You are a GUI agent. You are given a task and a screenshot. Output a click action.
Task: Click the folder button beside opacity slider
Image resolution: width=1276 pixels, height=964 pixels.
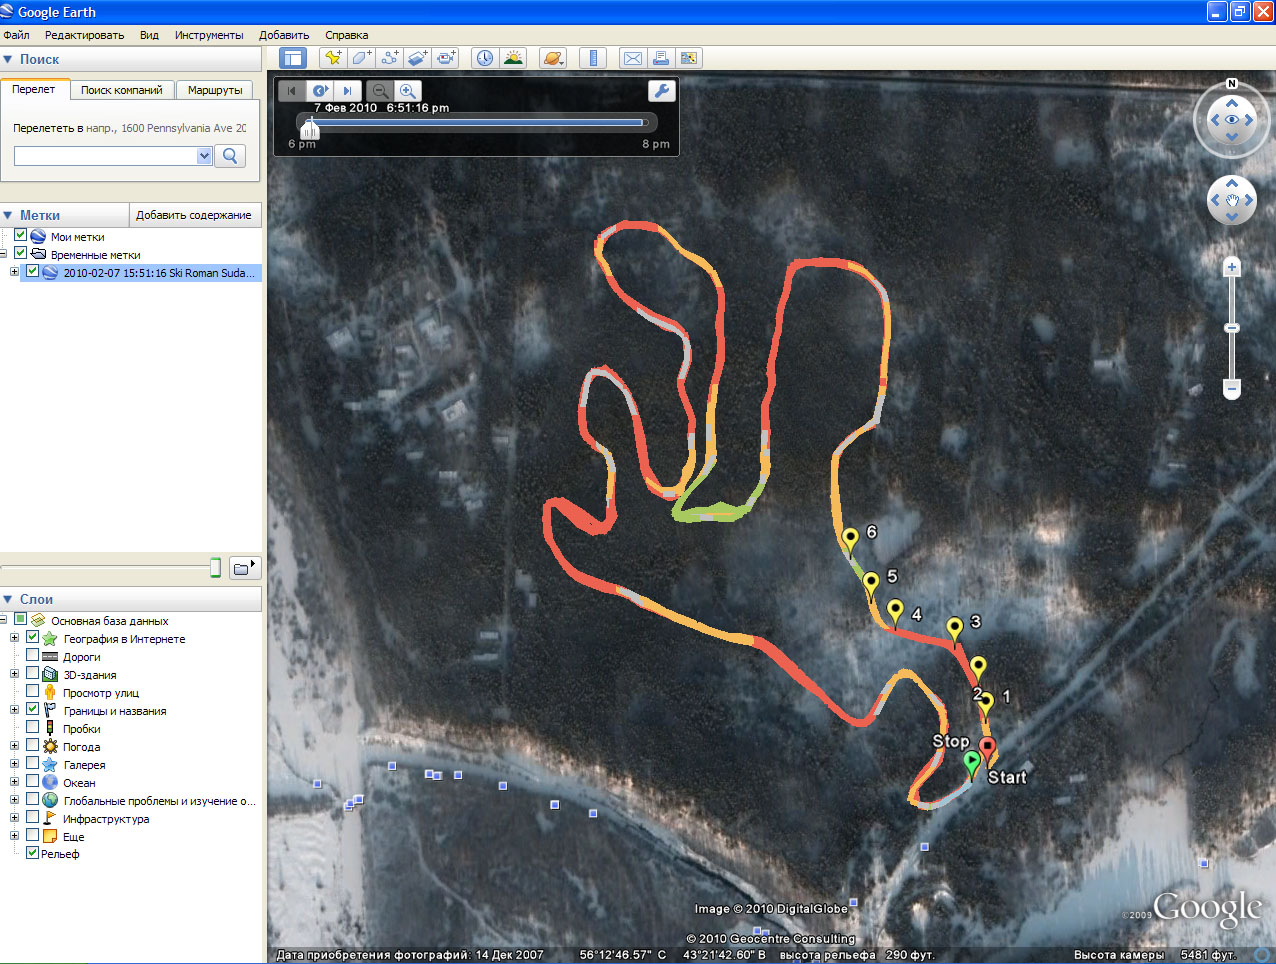pos(245,568)
